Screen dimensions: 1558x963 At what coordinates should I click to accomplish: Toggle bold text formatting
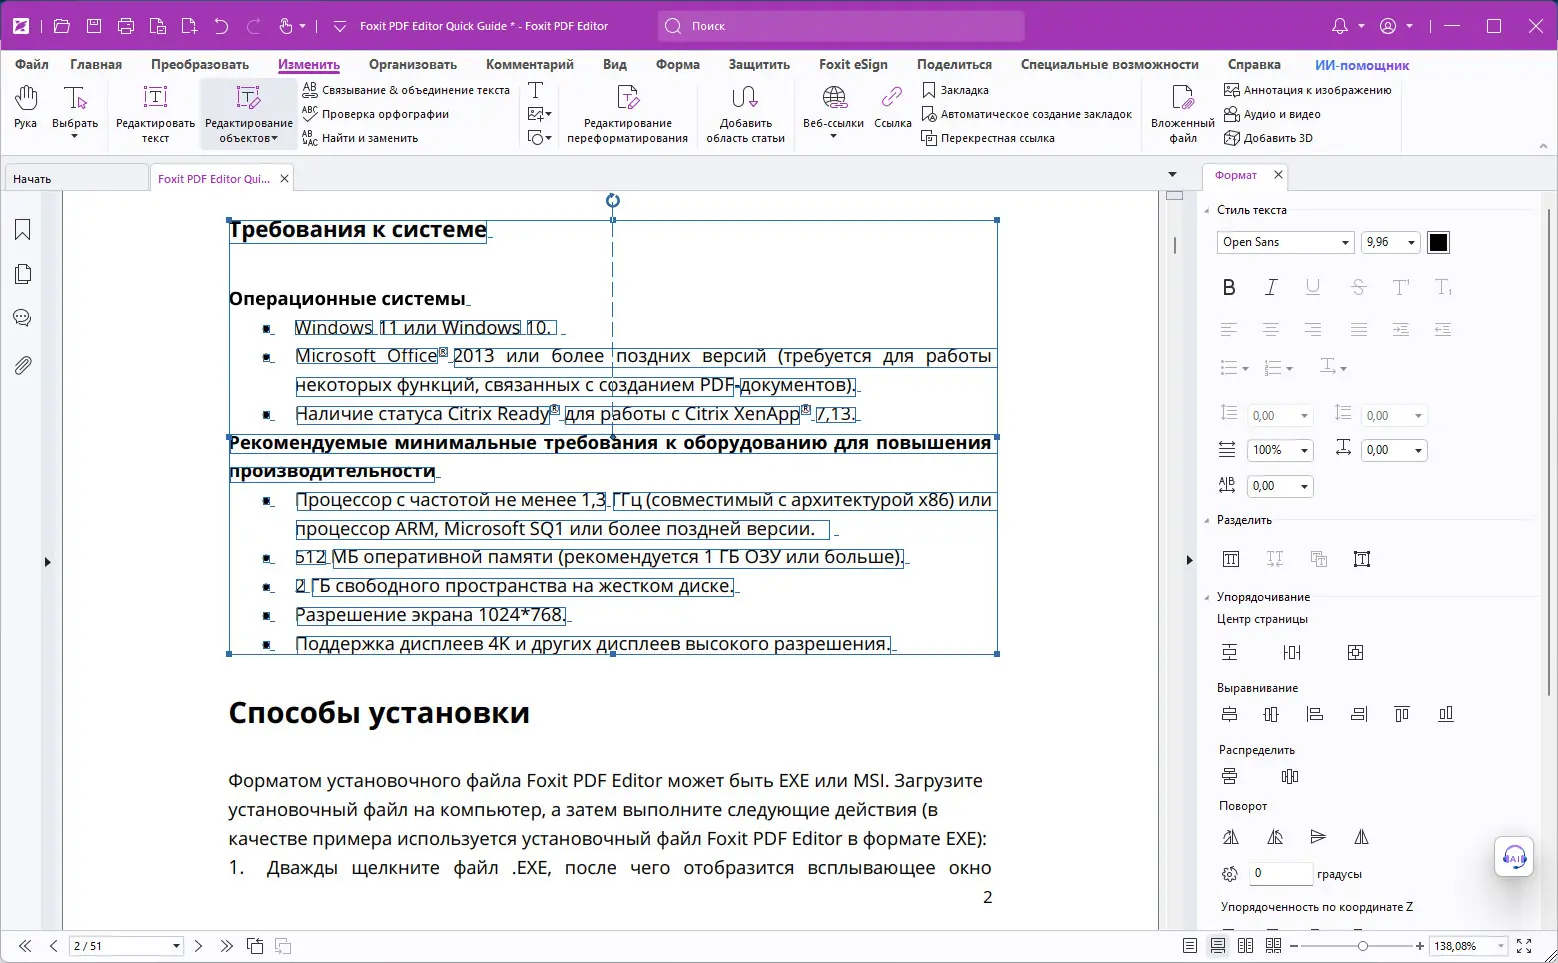pyautogui.click(x=1229, y=288)
